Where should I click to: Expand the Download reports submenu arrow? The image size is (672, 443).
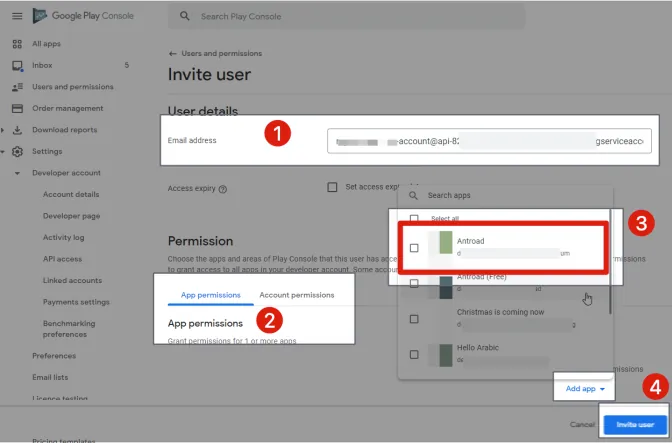coord(4,130)
